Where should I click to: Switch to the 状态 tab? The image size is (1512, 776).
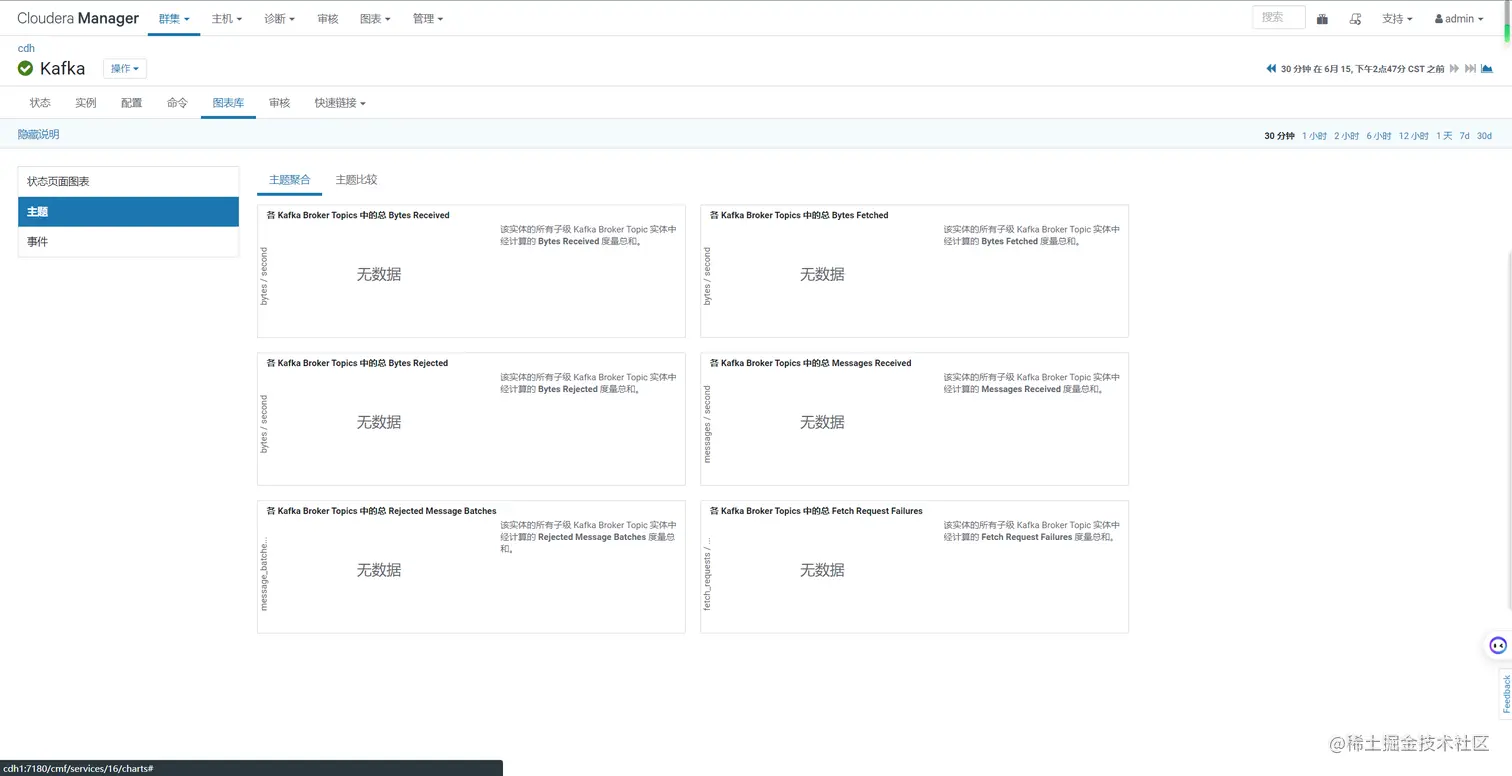tap(40, 103)
